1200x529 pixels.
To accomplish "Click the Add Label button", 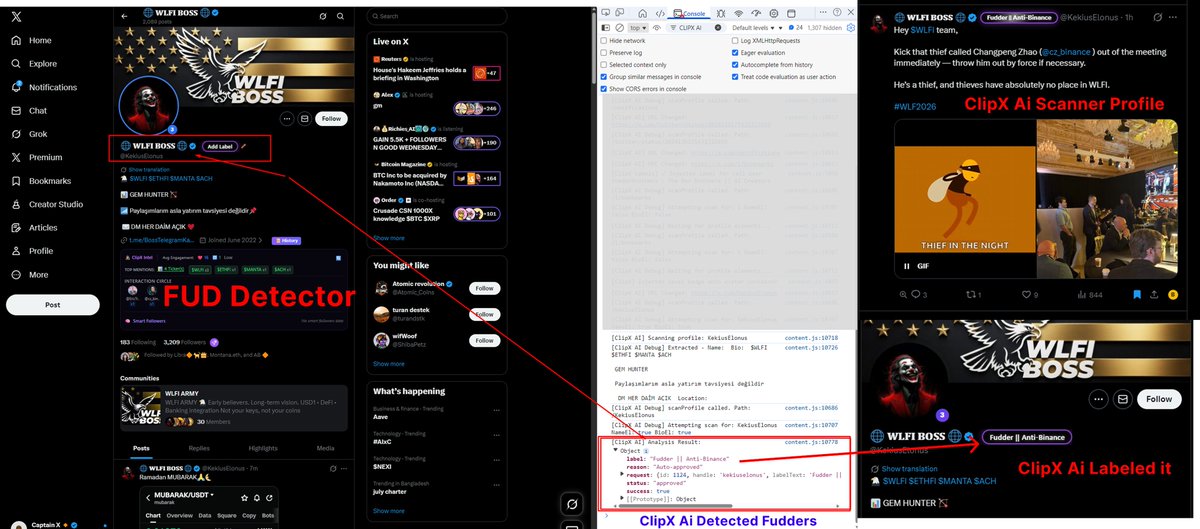I will click(219, 146).
